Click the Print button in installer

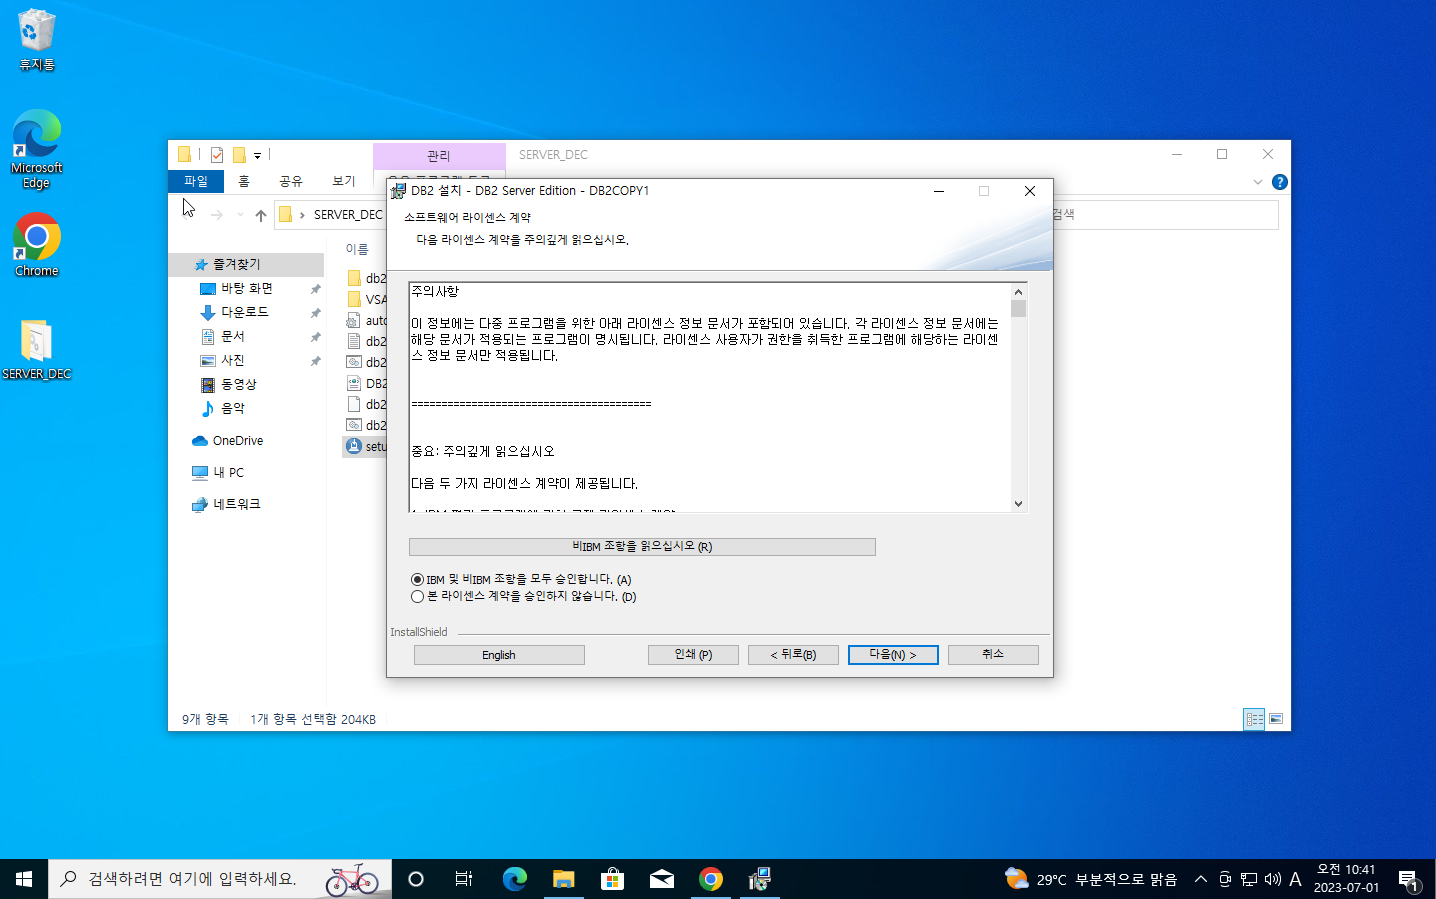(x=693, y=655)
